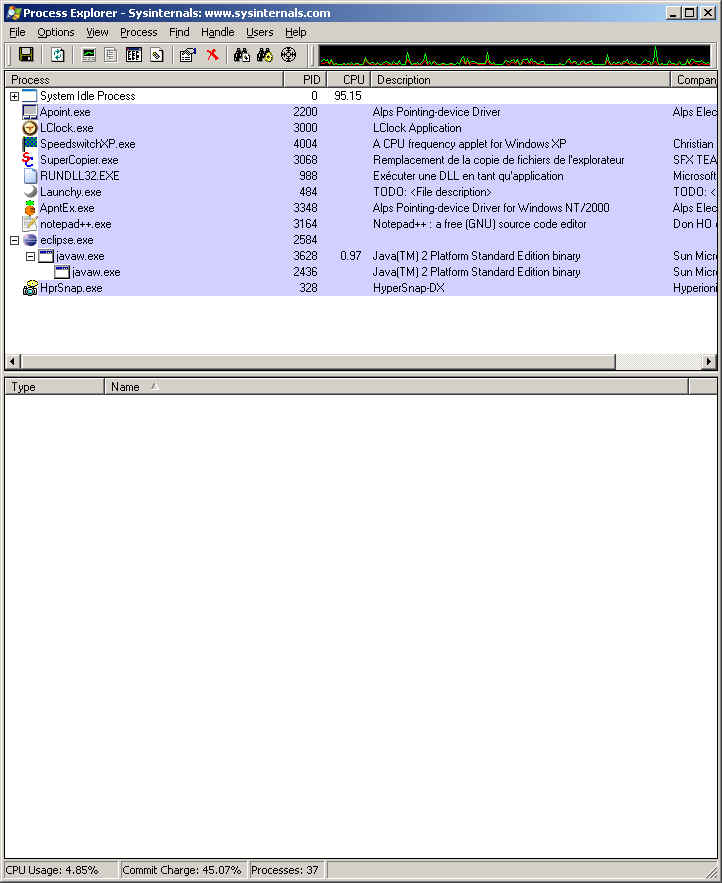The width and height of the screenshot is (722, 883).
Task: Select the HprSnap.exe process row
Action: pos(70,288)
